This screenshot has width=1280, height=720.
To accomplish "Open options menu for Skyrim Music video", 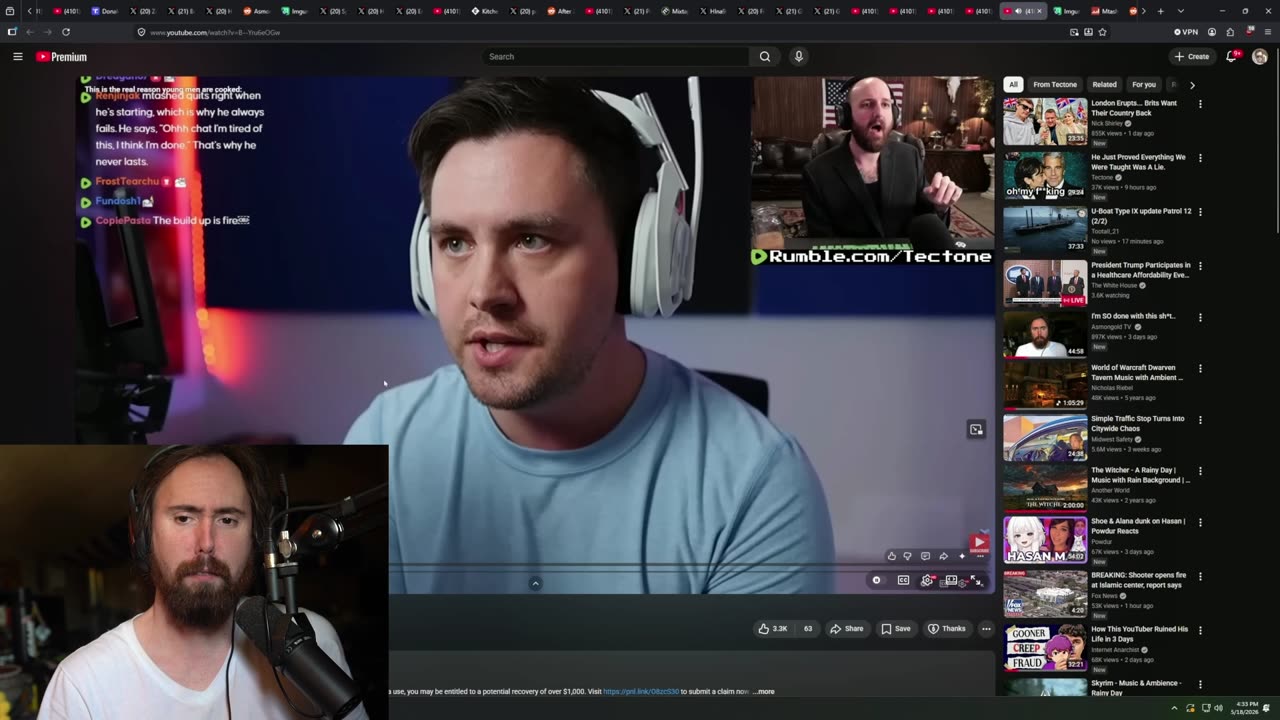I will (1200, 684).
